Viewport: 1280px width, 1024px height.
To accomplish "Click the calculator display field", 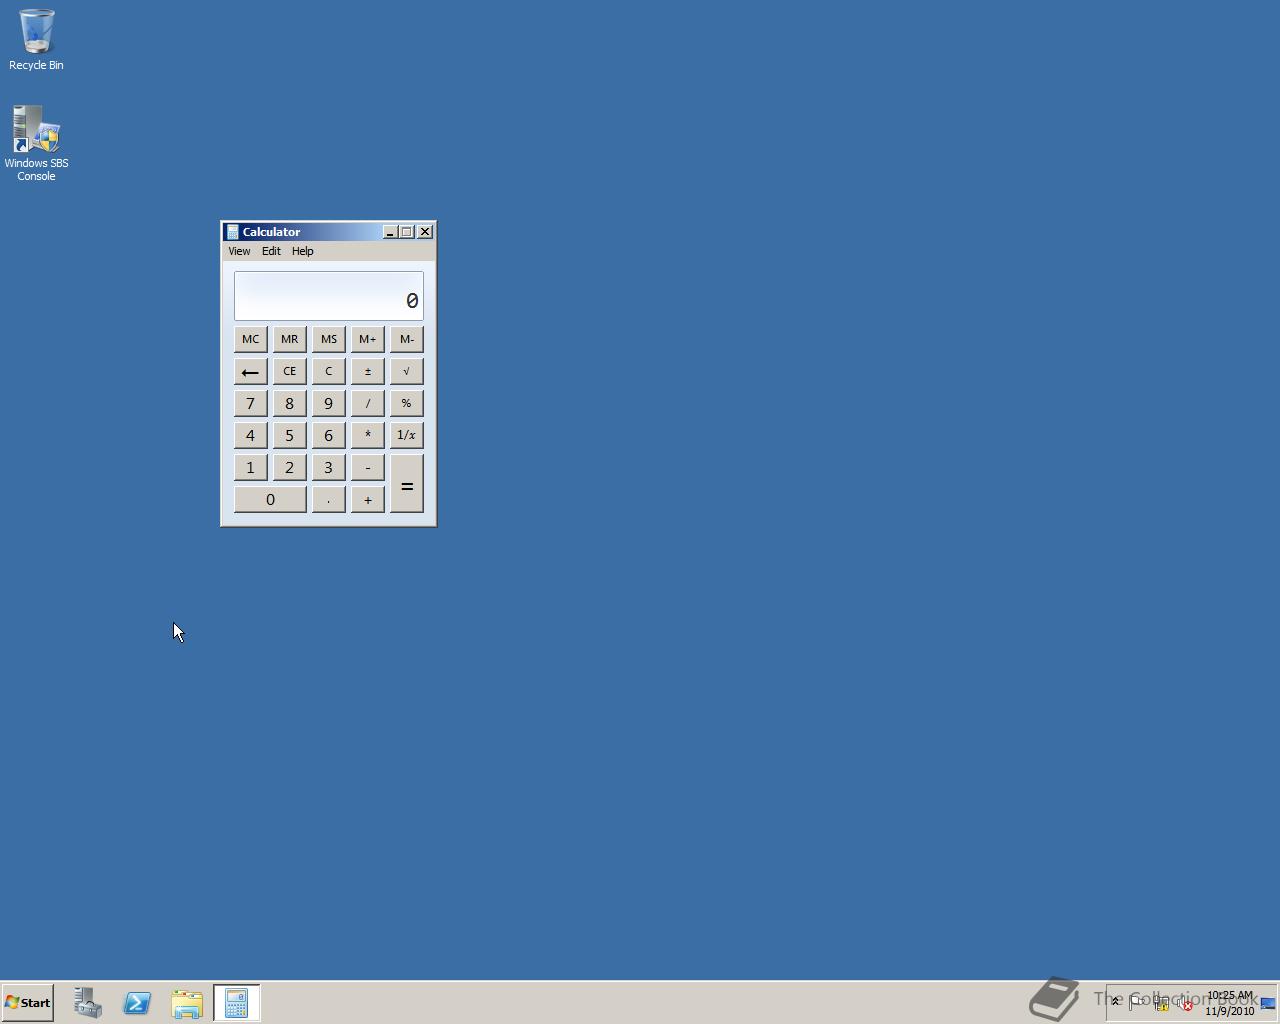I will 329,296.
